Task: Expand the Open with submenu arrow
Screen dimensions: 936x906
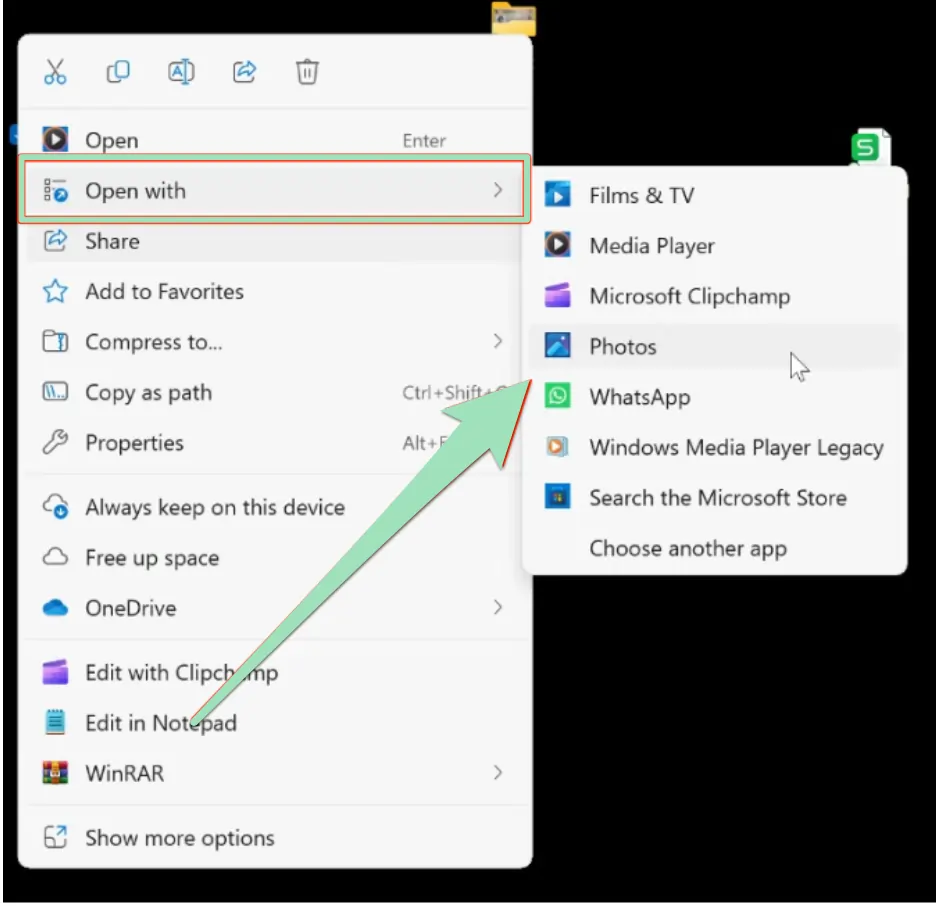Action: click(x=498, y=190)
